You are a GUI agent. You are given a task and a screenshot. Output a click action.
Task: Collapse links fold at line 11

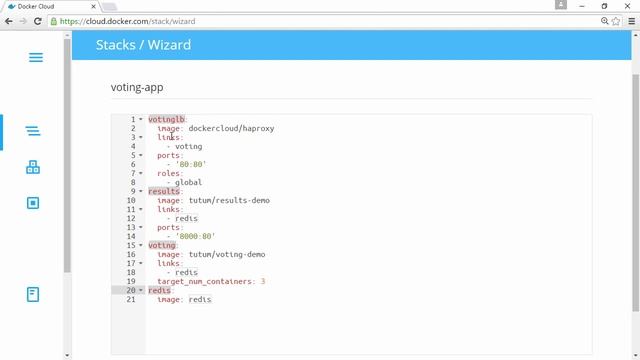tap(141, 209)
